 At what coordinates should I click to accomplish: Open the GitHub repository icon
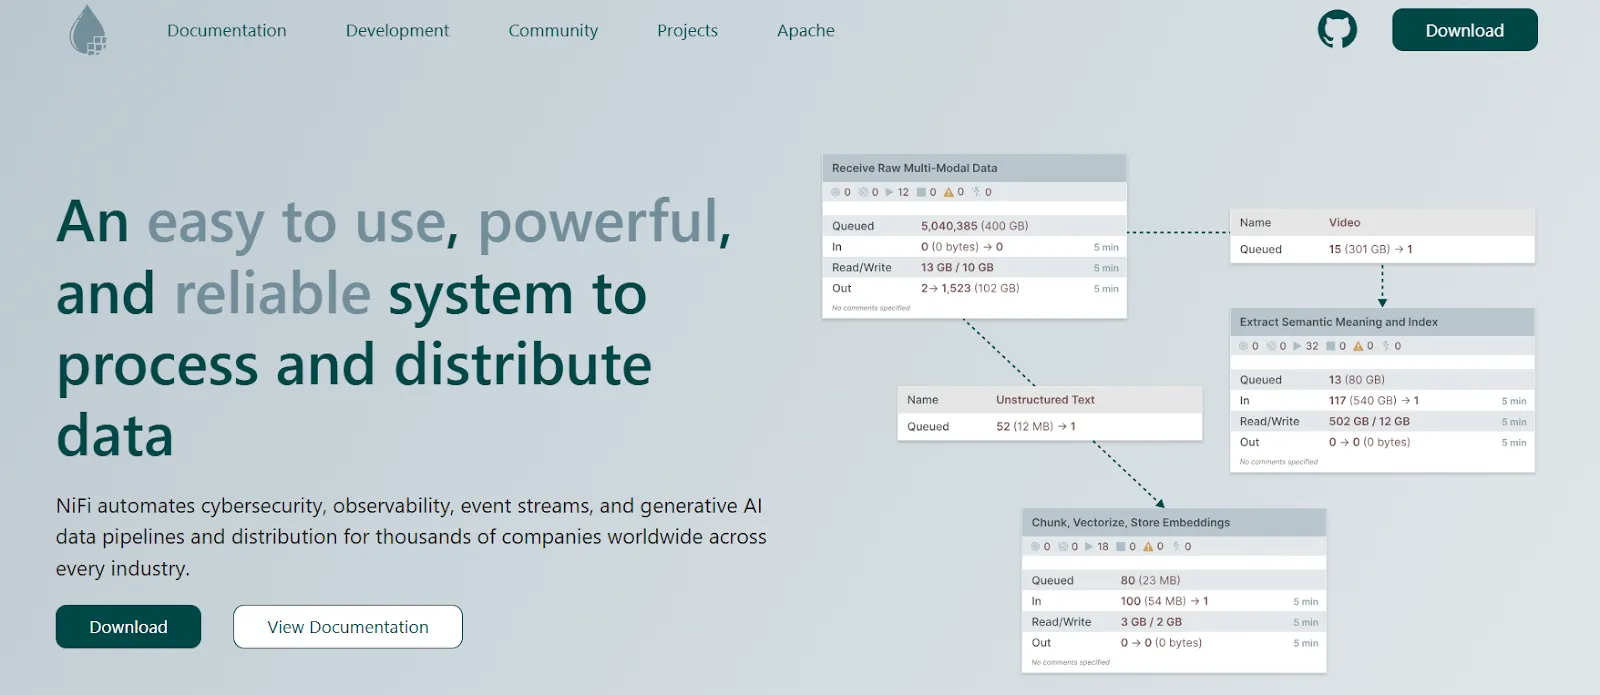[x=1337, y=30]
